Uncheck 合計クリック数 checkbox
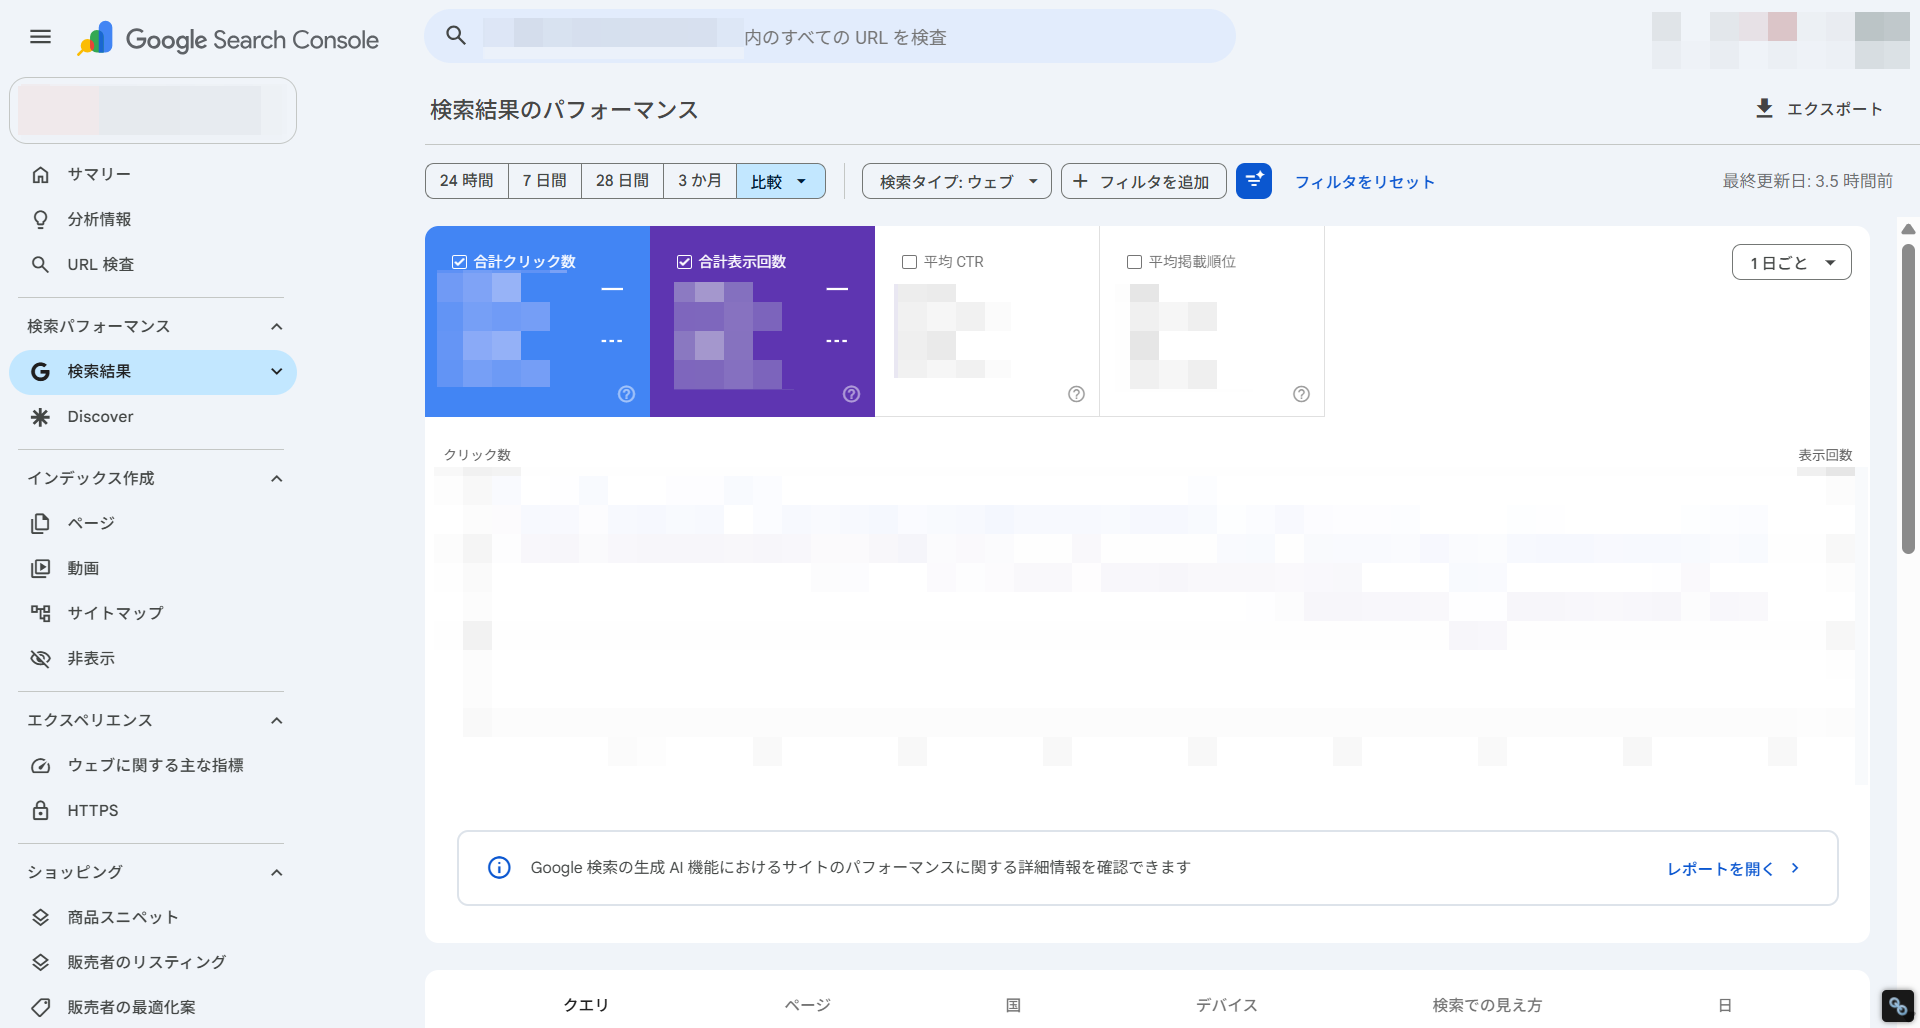 click(x=460, y=262)
